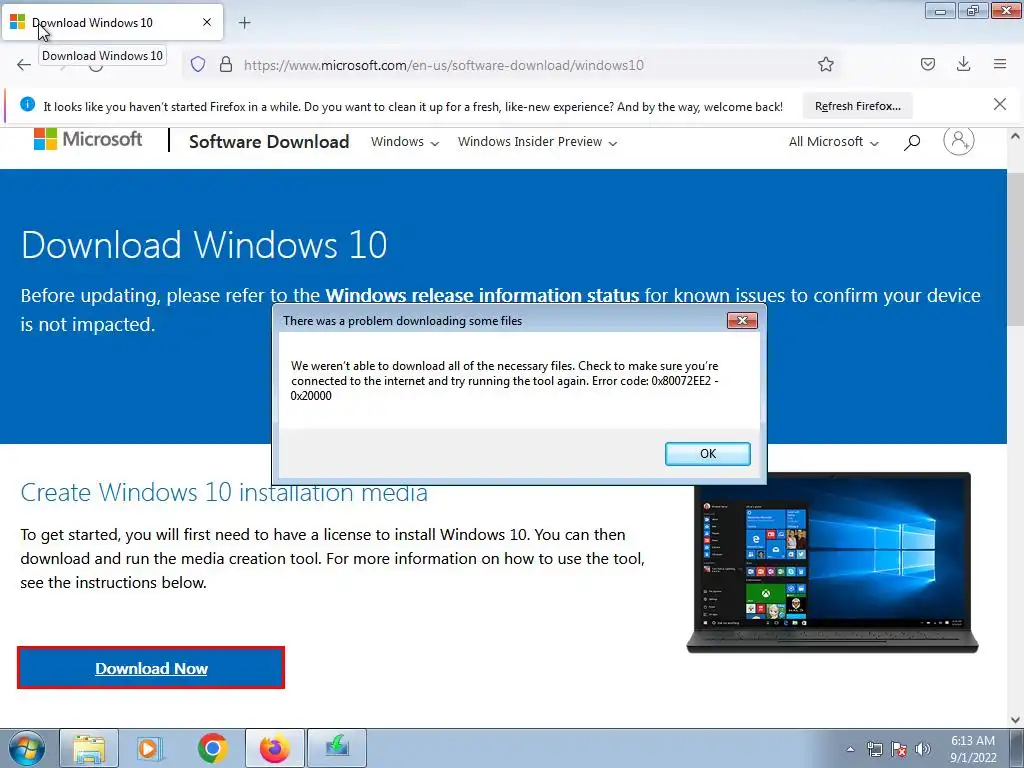Open the Save to Pocket icon
Image resolution: width=1024 pixels, height=768 pixels.
[927, 64]
